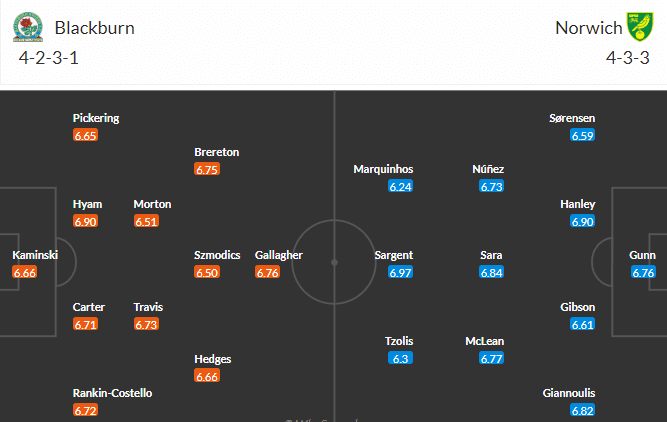The image size is (667, 422).
Task: Select Marquinhos on Norwich's side
Action: tap(383, 169)
